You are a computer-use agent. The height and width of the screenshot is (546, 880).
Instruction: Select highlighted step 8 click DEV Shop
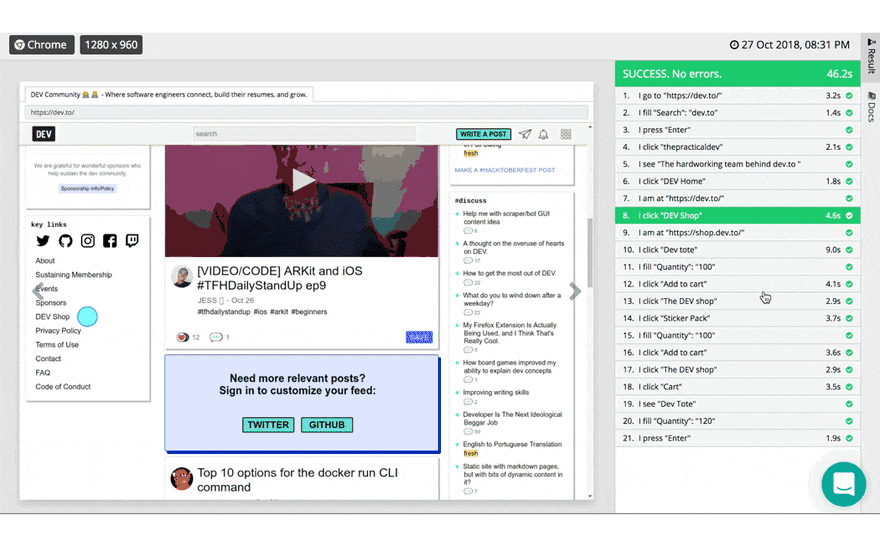tap(737, 215)
